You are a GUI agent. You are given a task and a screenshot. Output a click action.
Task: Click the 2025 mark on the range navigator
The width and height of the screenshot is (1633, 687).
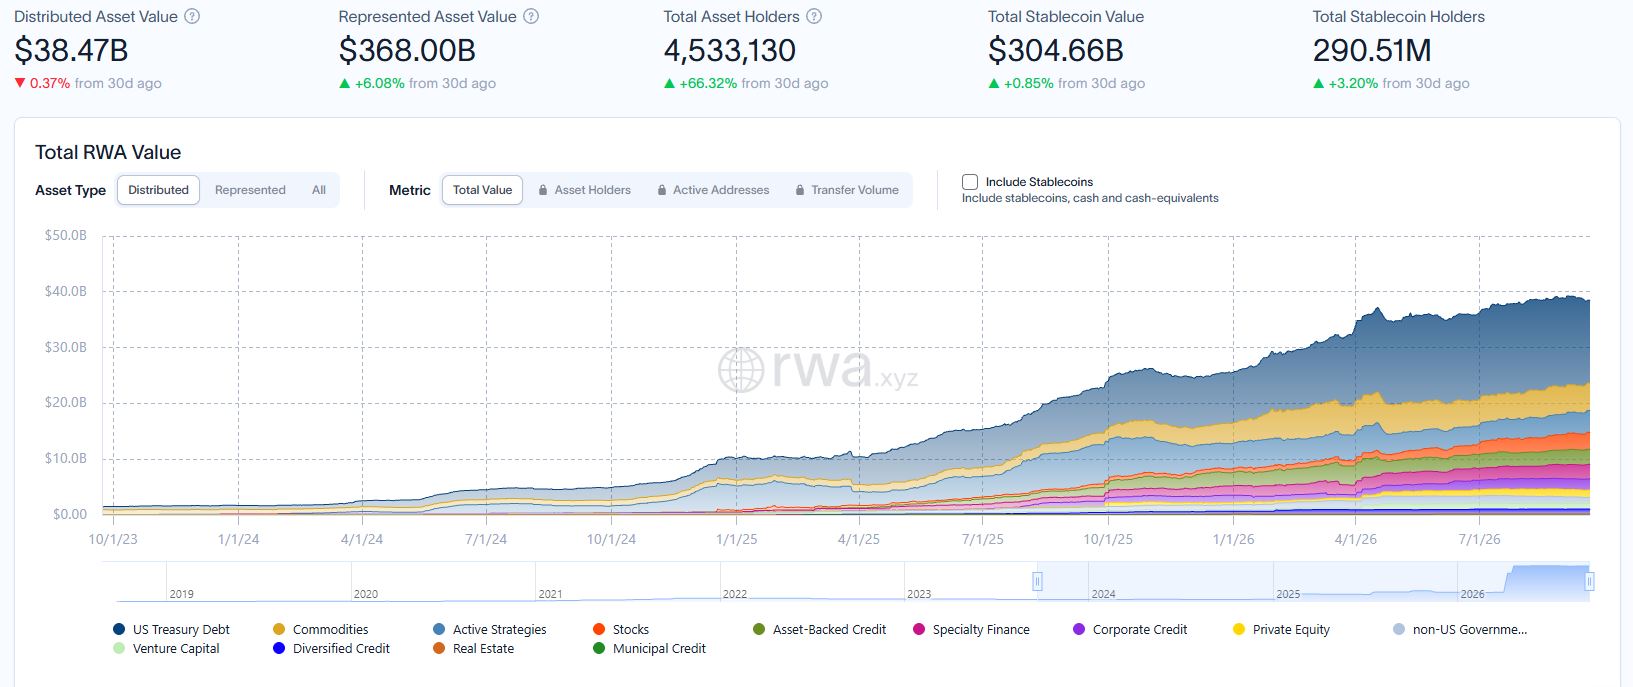(1288, 593)
